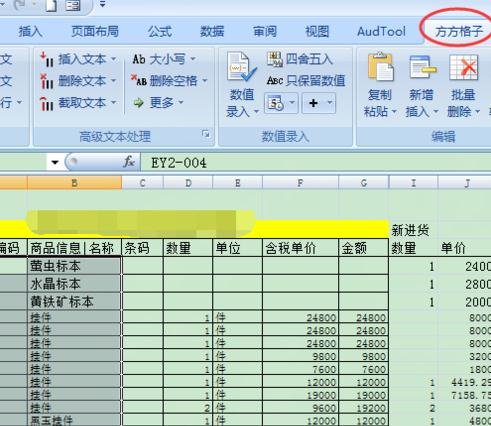Open the AudTool tab
The width and height of the screenshot is (491, 426).
point(381,32)
